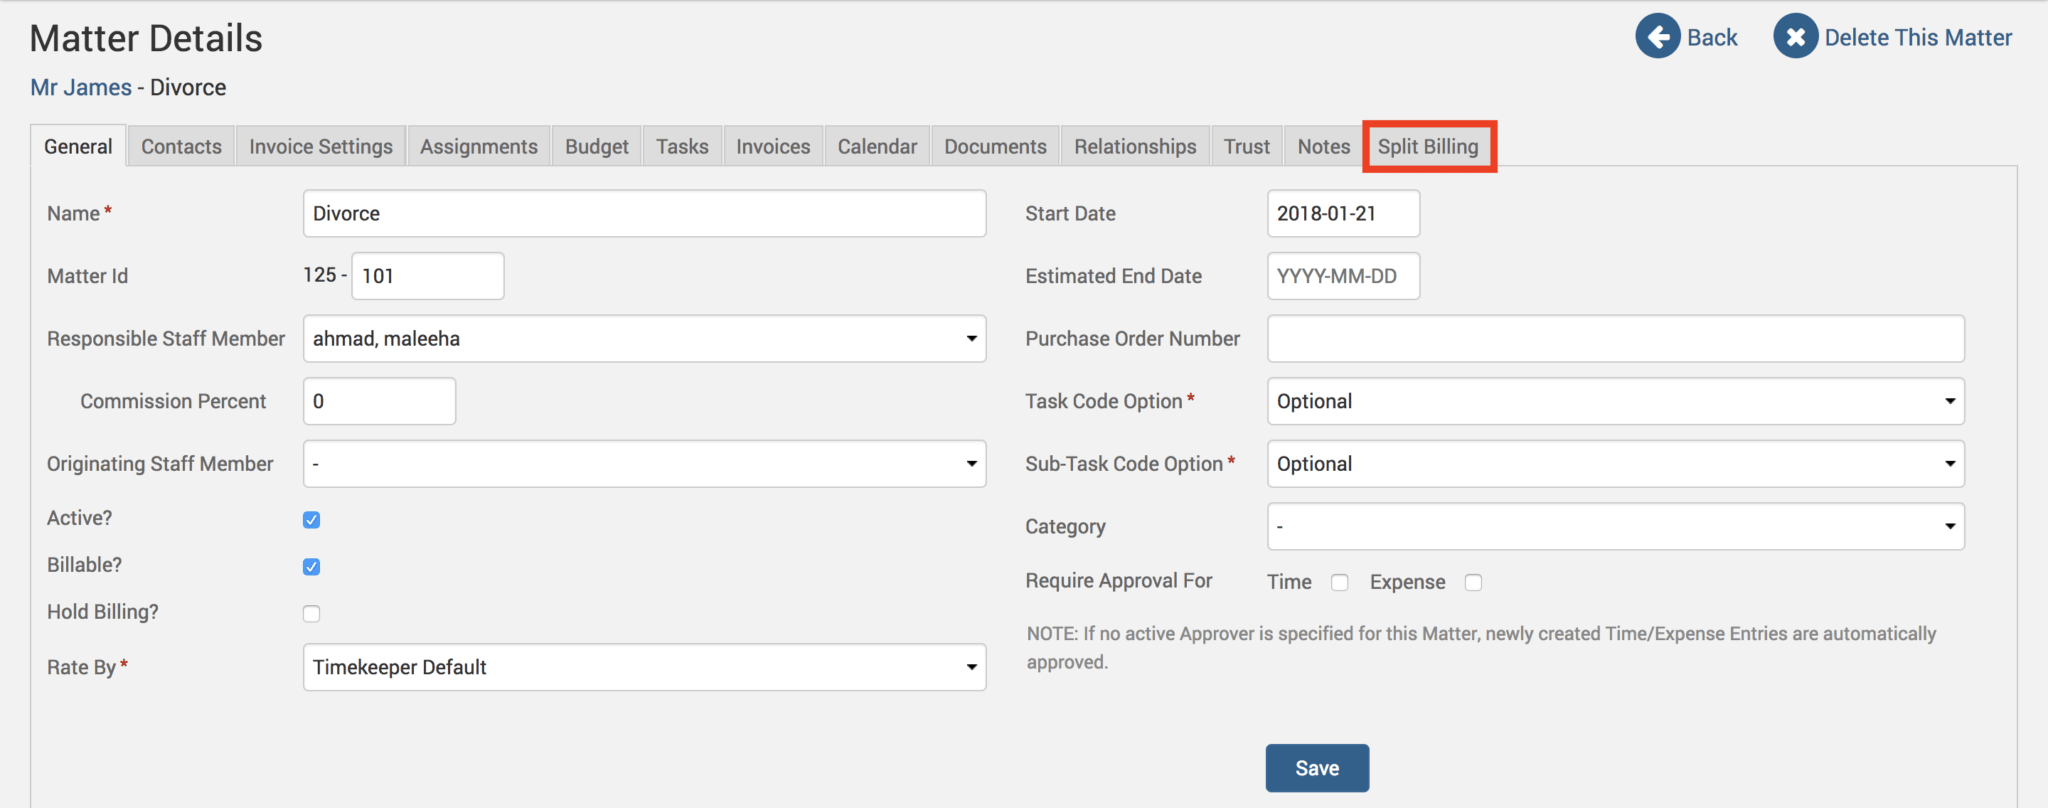Click the Back arrow icon
The image size is (2048, 808).
1657,37
